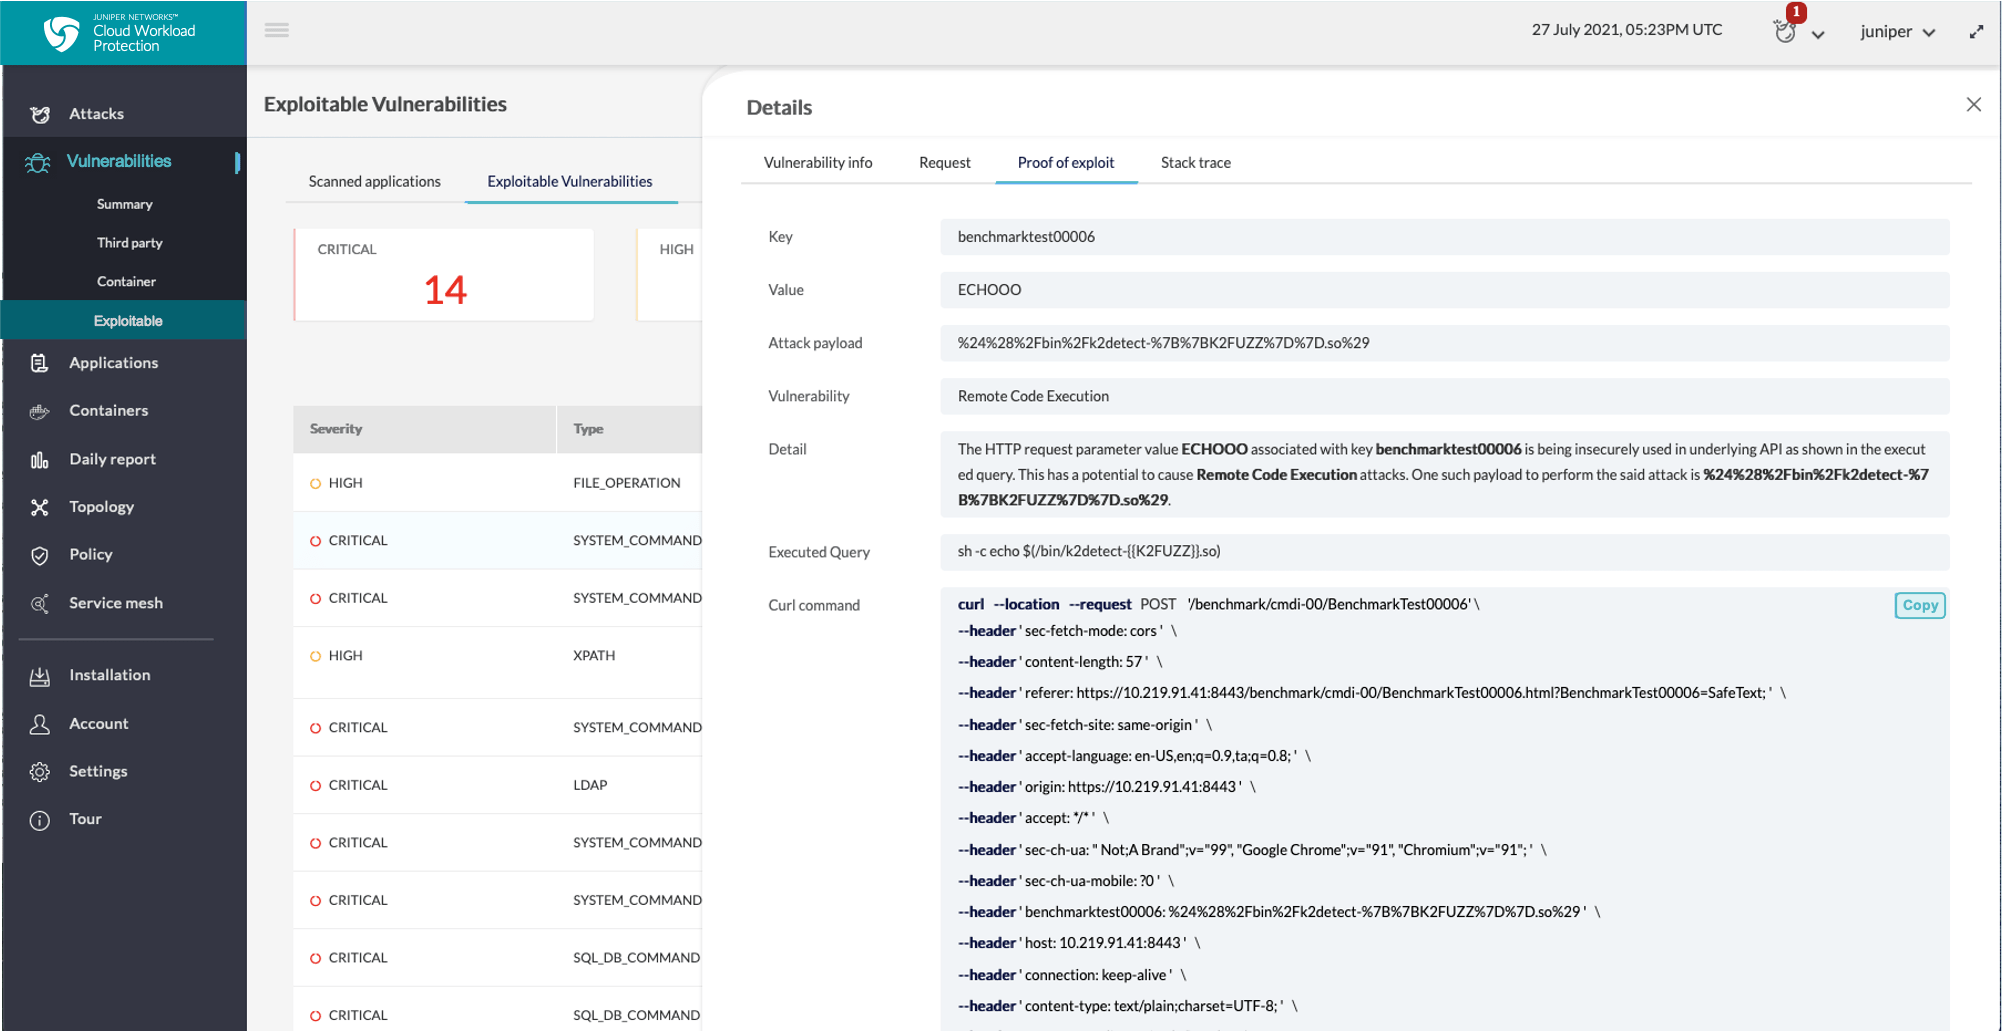The image size is (2002, 1031).
Task: Select the Installation download icon
Action: (39, 674)
